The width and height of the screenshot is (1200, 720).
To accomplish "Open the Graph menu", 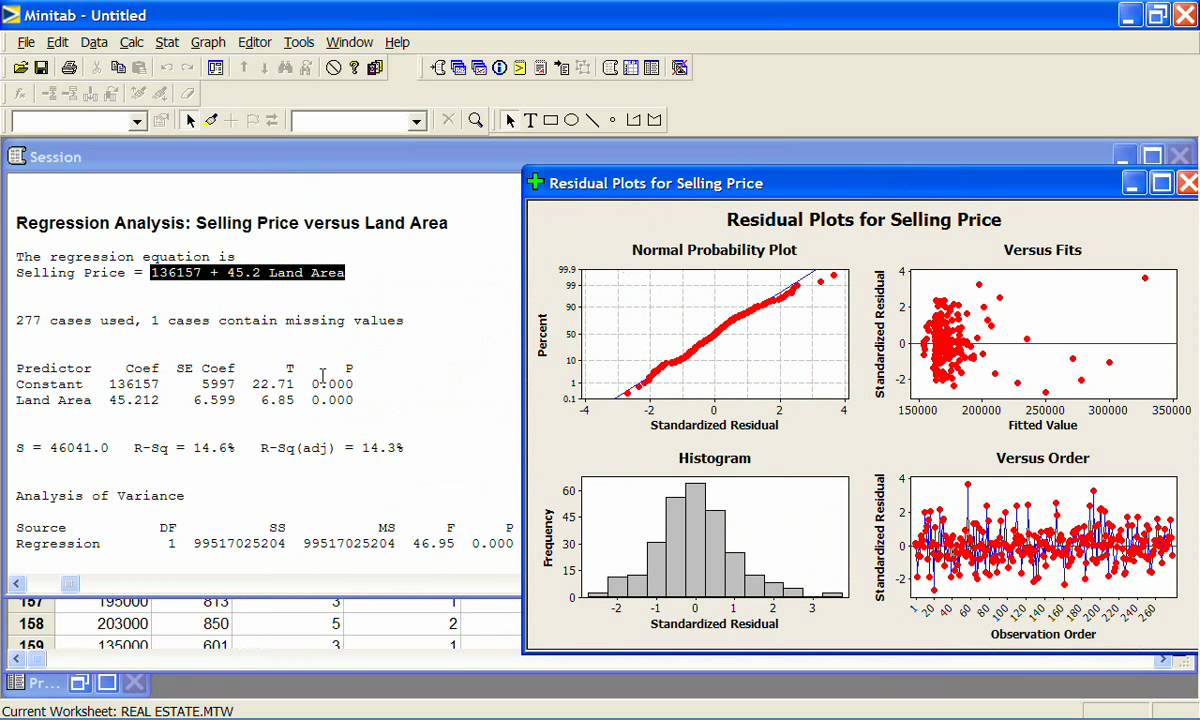I will tap(208, 42).
